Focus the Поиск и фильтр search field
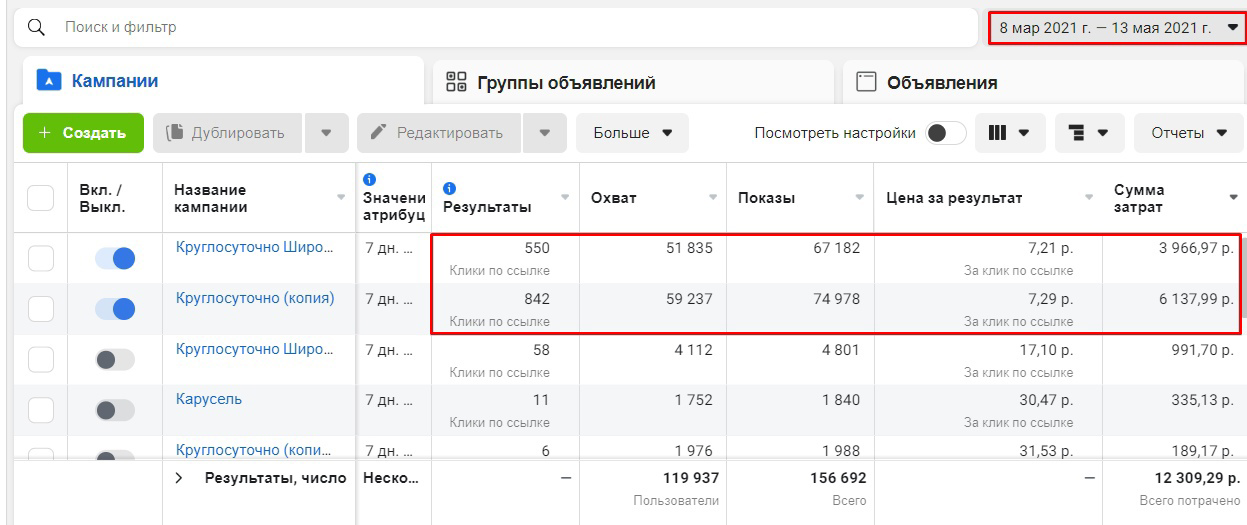Screen dimensions: 1247x525 click(495, 28)
